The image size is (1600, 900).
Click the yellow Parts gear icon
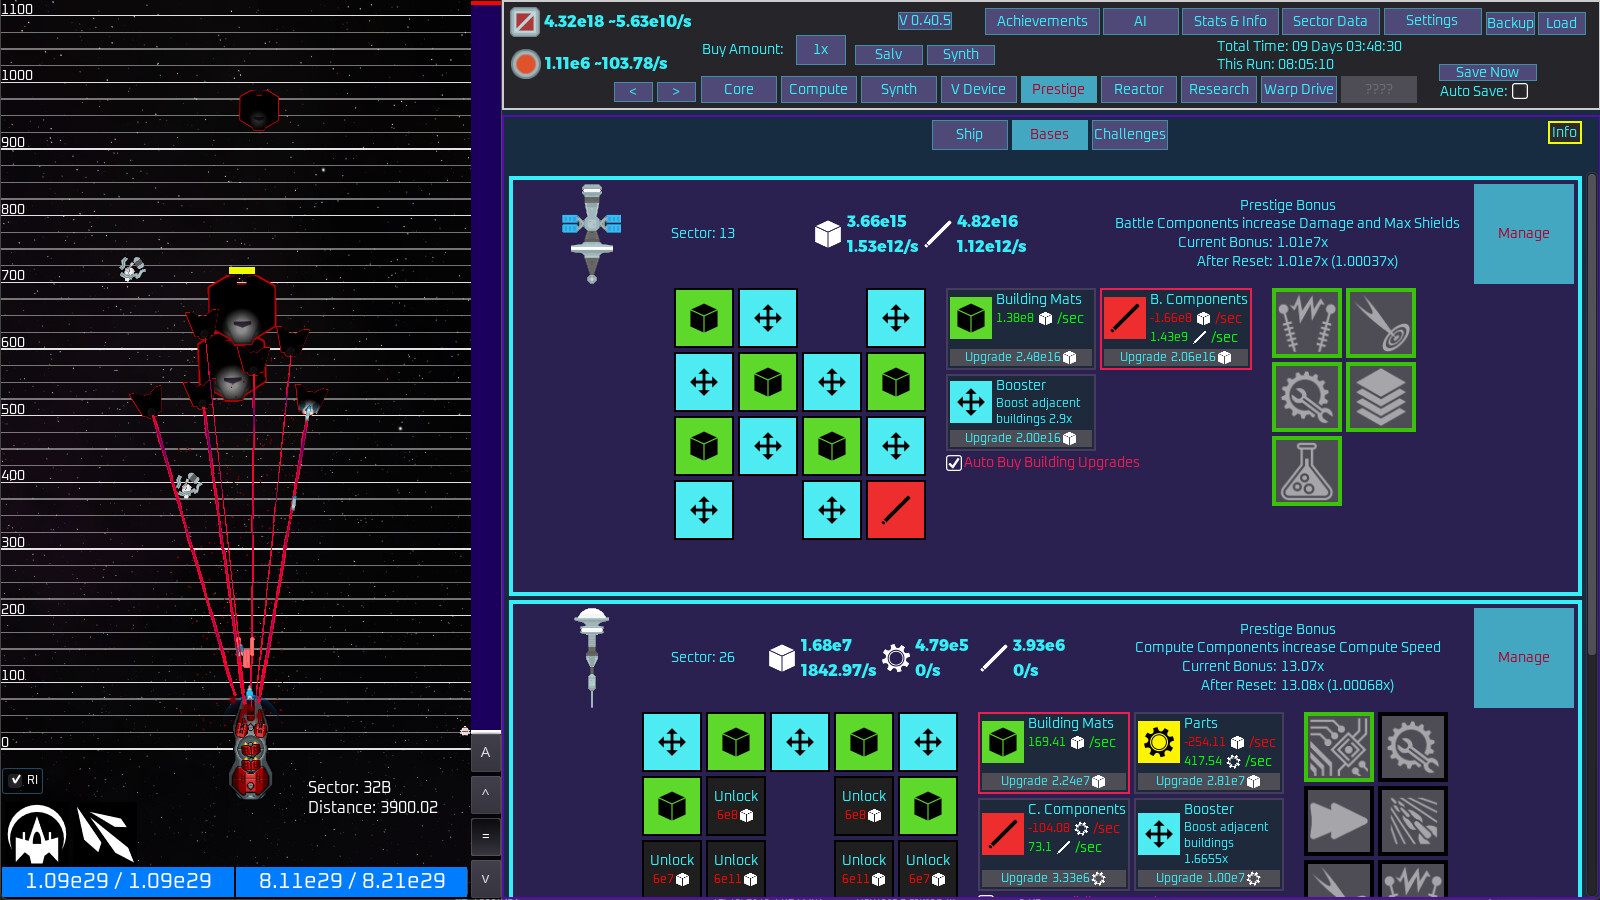1160,742
